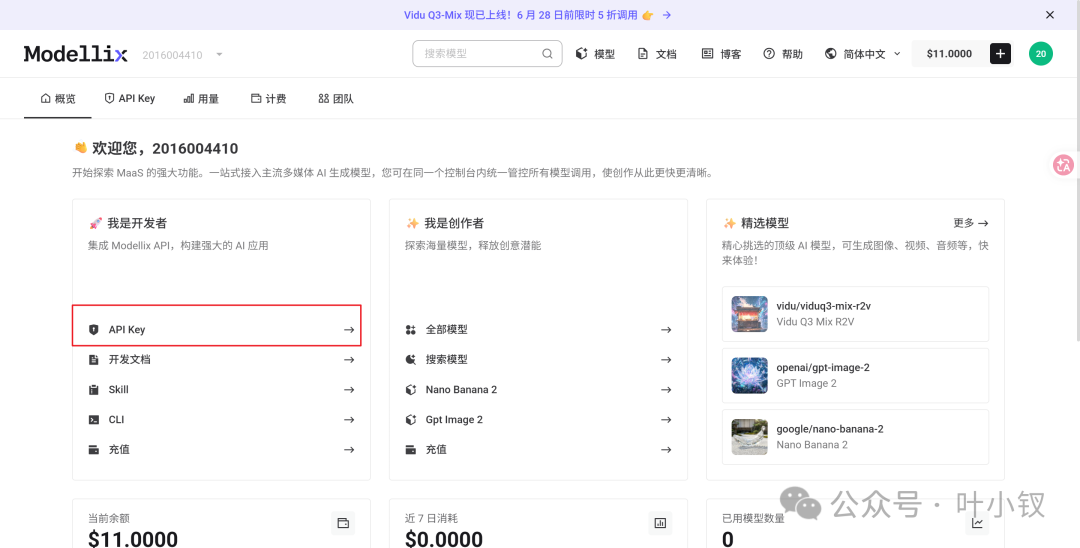This screenshot has width=1080, height=548.
Task: Open Nano Banana 2 in creator card
Action: click(539, 390)
